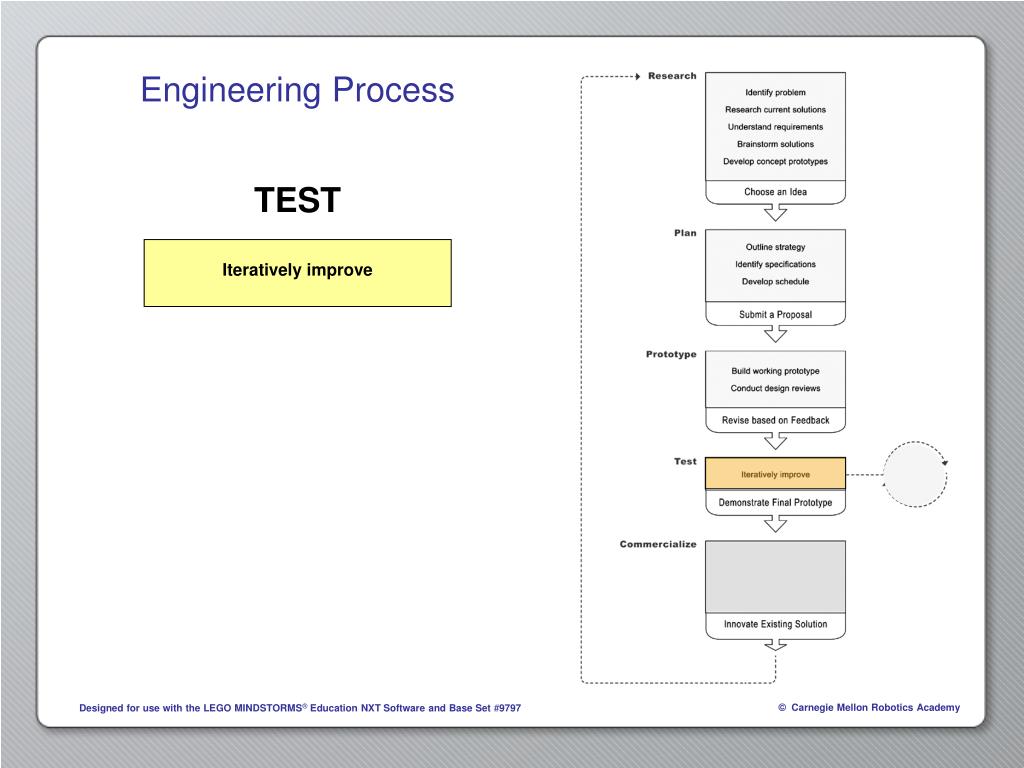Click the dashed iteration loop circle
Screen dimensions: 1024x768
915,474
